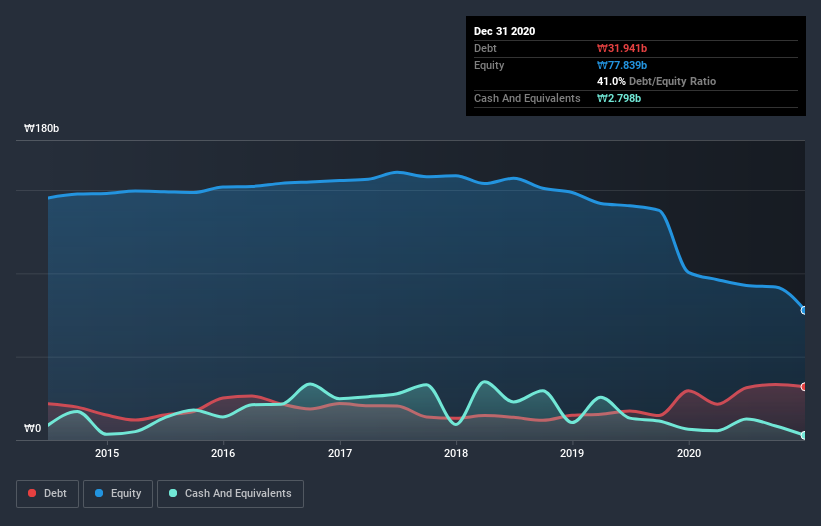
Task: Click the tooltip Equity row label
Action: point(489,65)
